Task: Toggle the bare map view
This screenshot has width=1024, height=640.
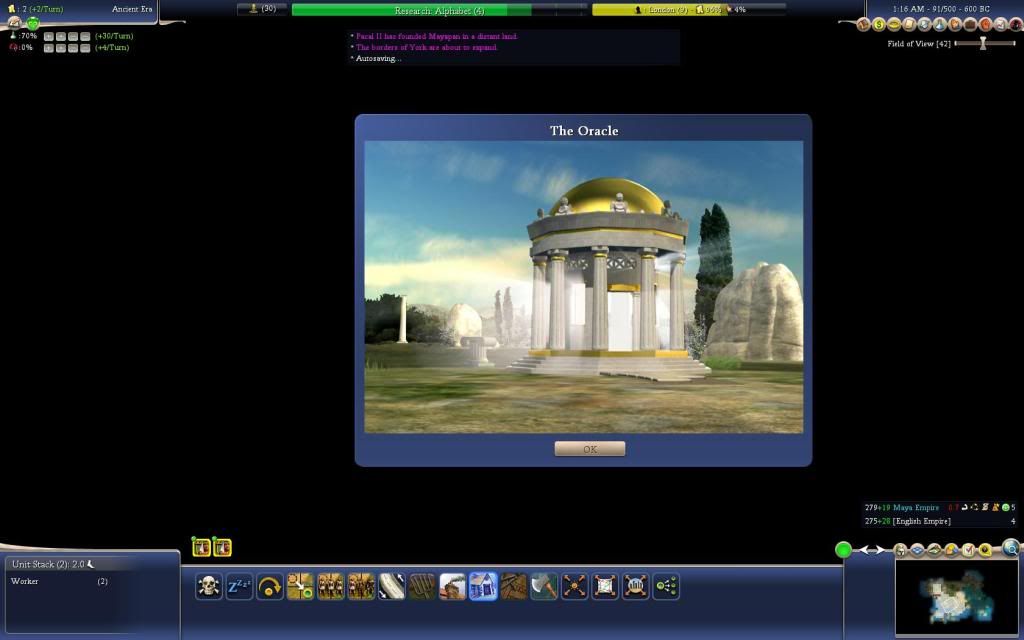Action: [x=935, y=551]
